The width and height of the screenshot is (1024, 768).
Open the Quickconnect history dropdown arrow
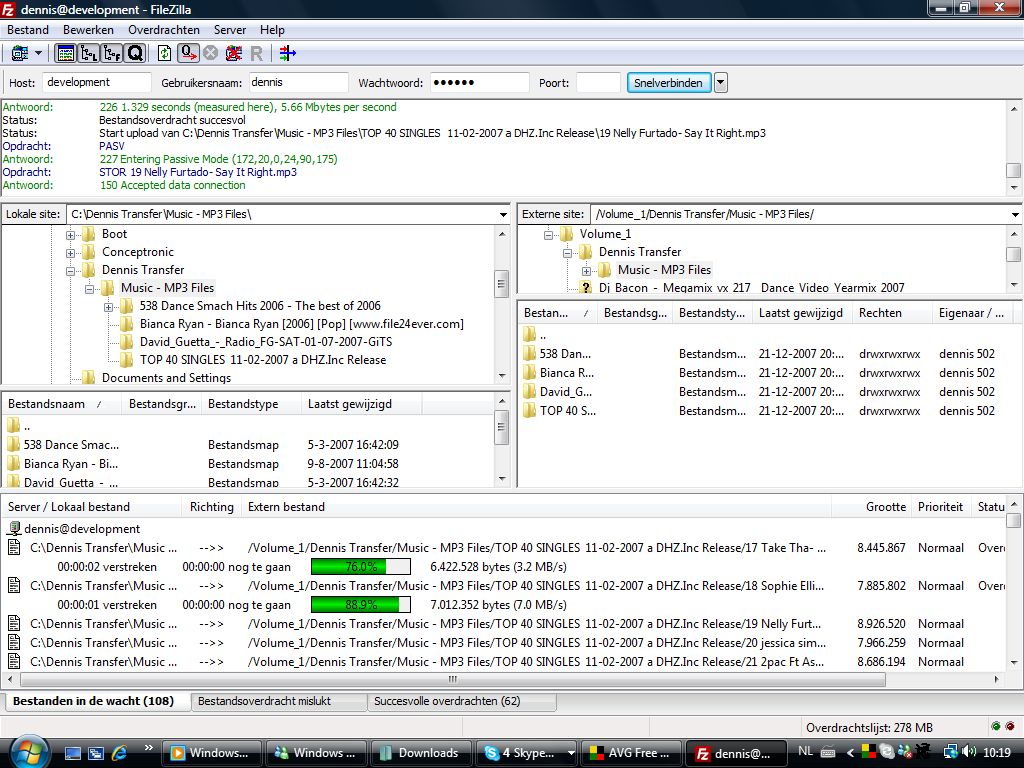pyautogui.click(x=720, y=83)
